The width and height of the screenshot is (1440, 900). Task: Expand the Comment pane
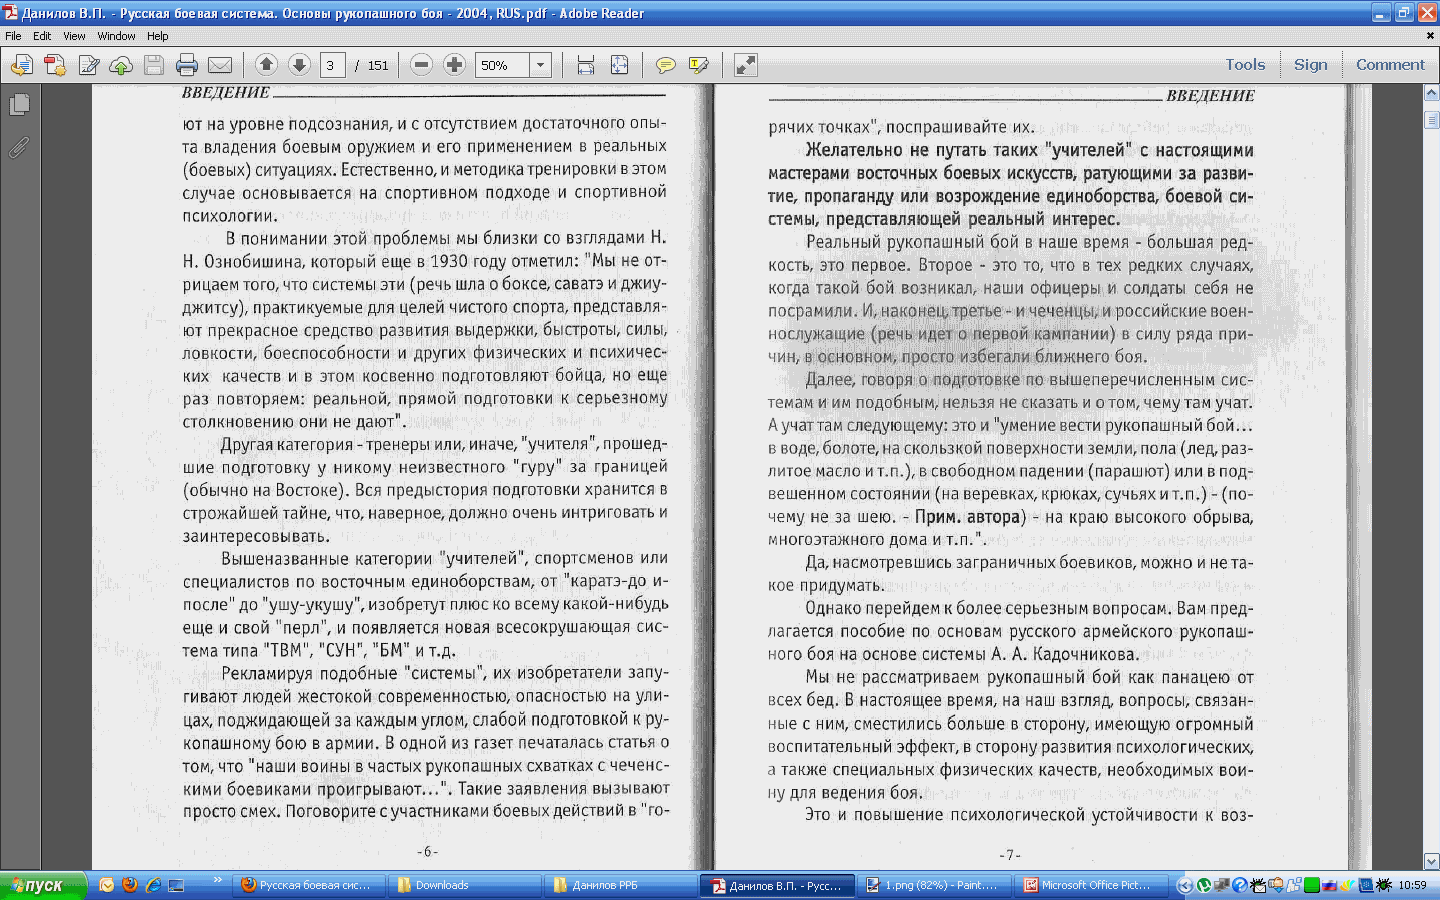point(1390,65)
